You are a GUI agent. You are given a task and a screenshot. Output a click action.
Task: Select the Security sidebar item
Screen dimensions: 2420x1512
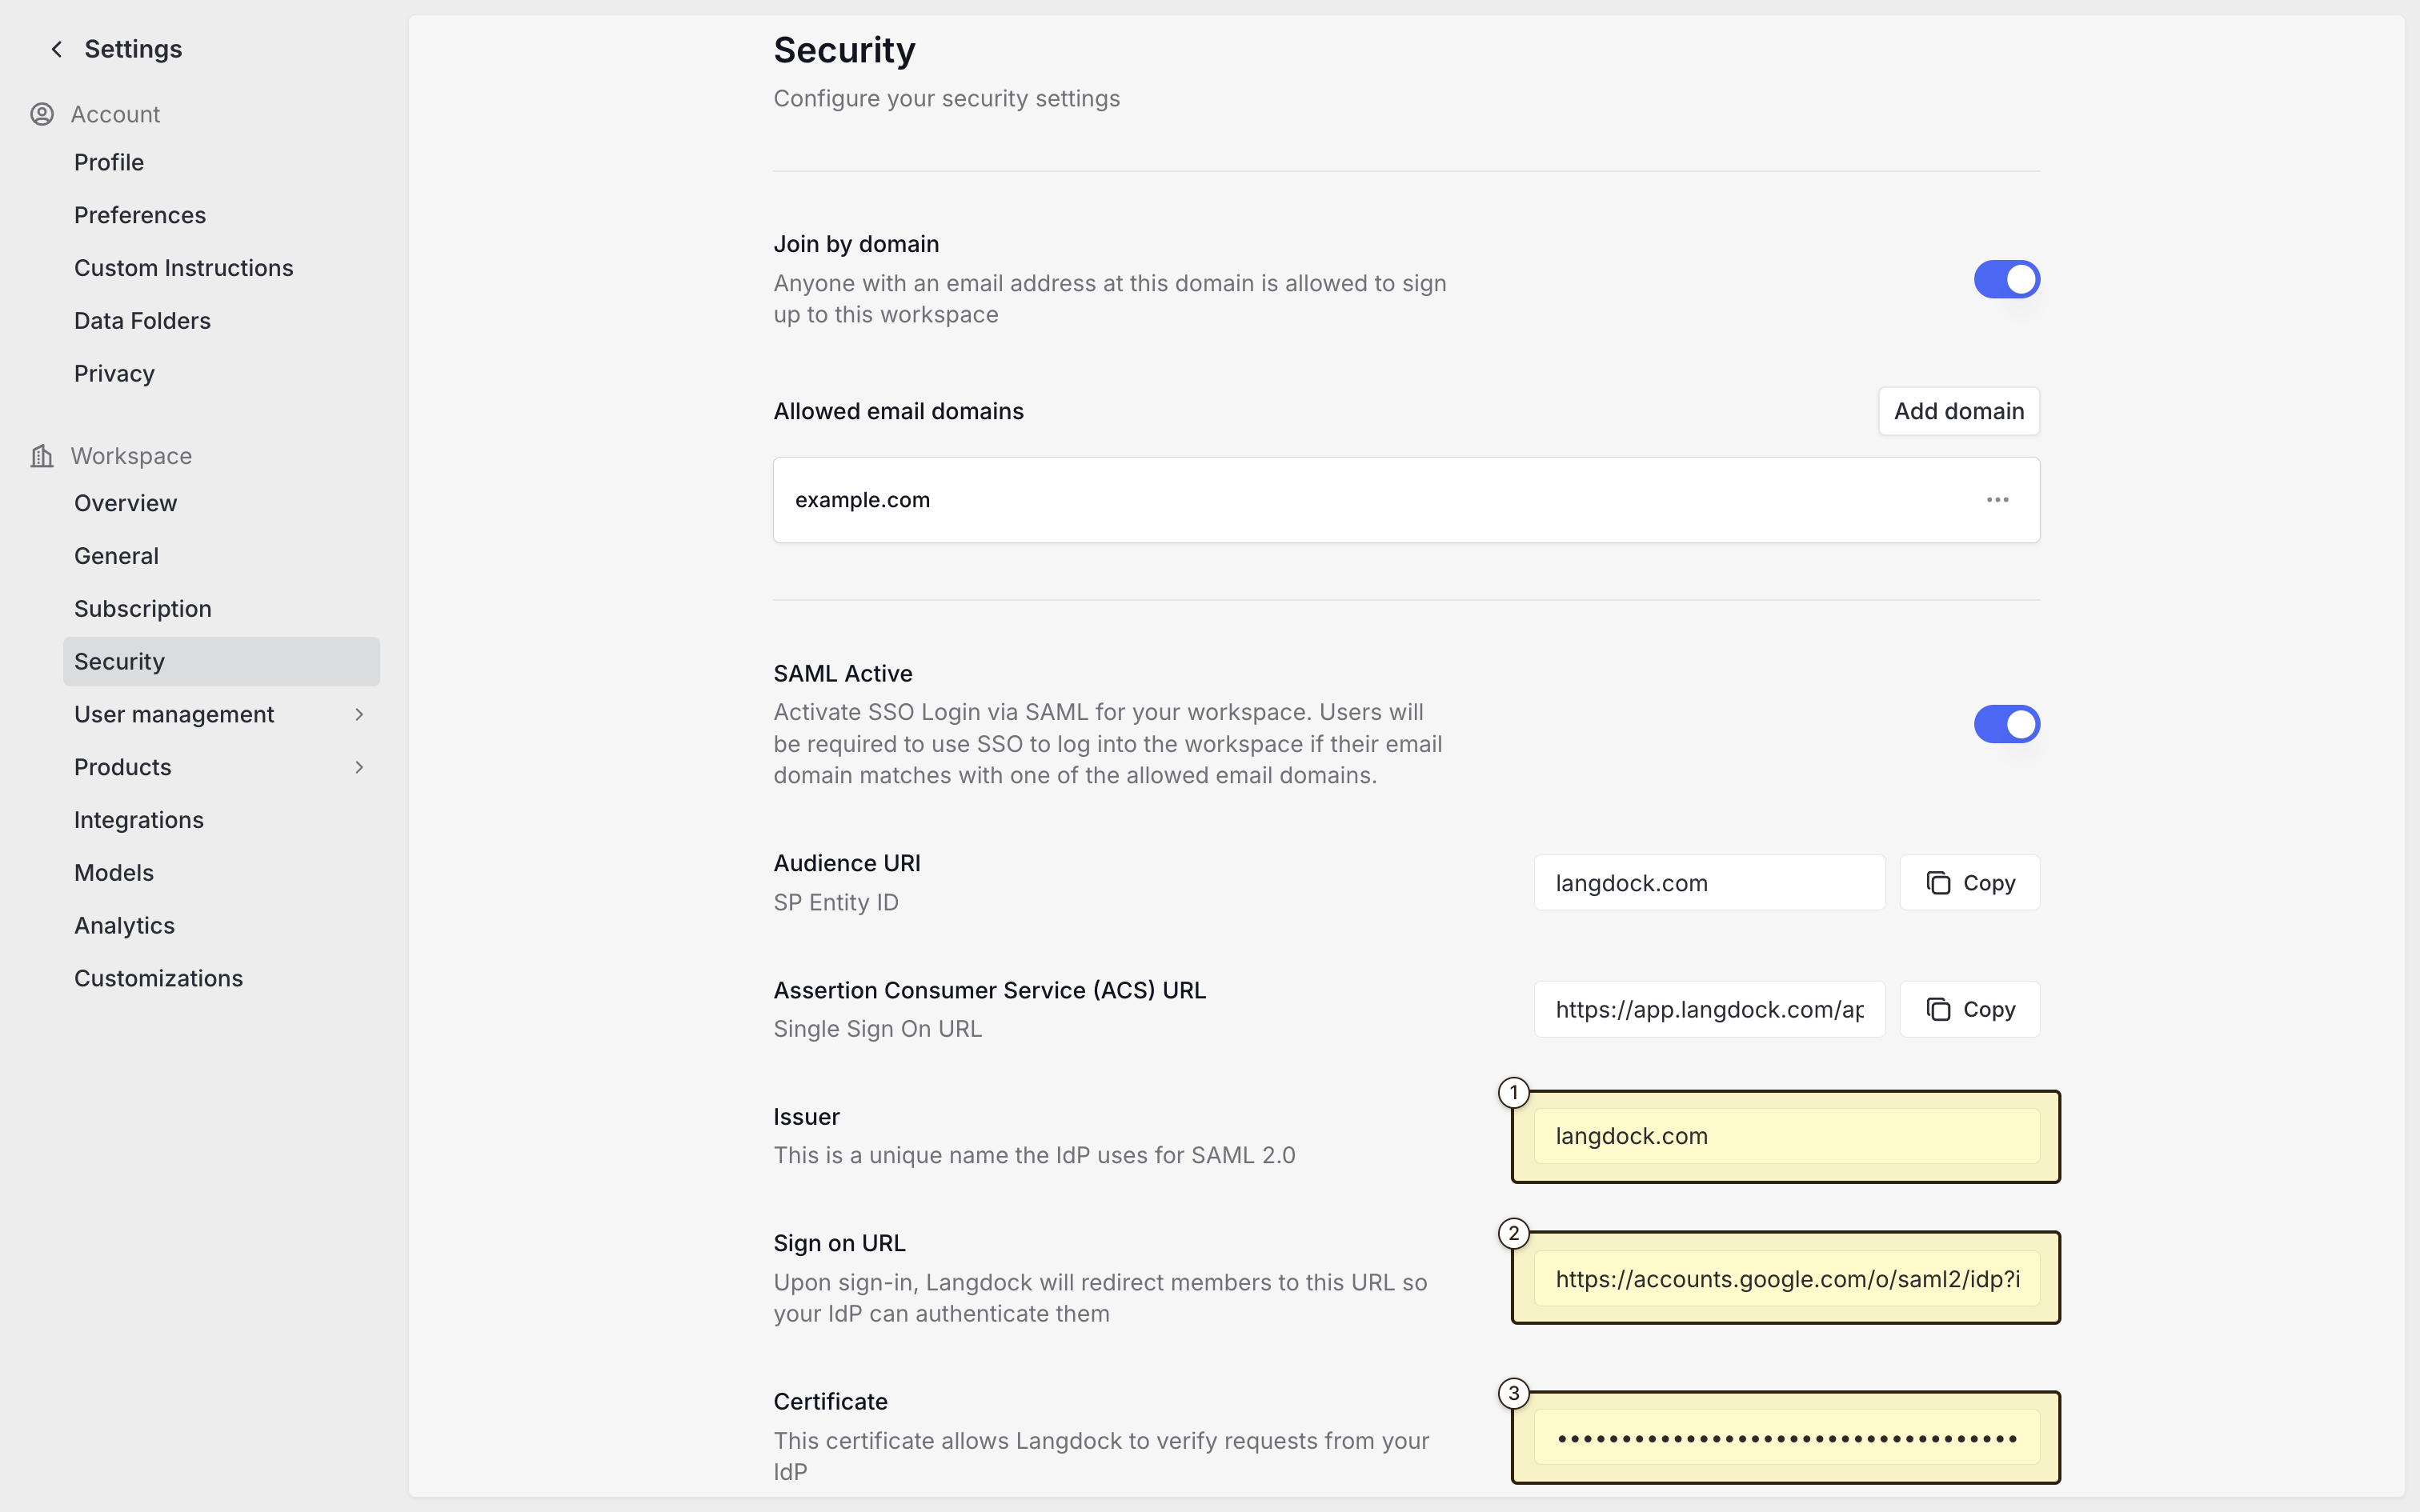pyautogui.click(x=221, y=661)
